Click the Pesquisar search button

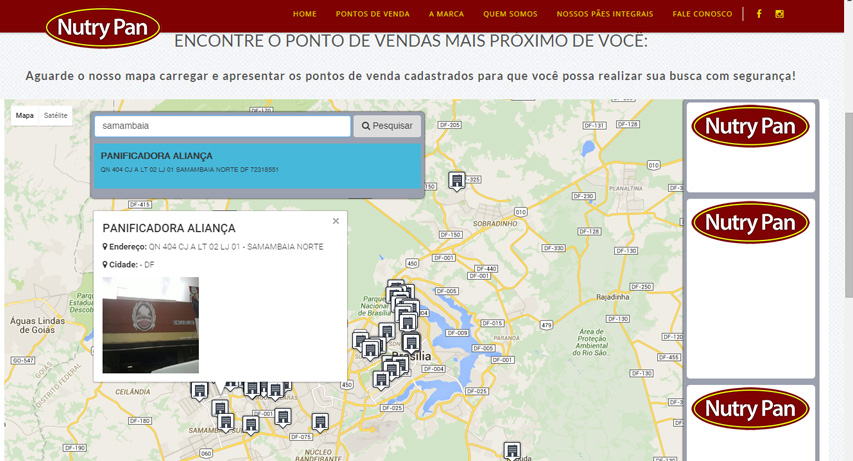(387, 126)
